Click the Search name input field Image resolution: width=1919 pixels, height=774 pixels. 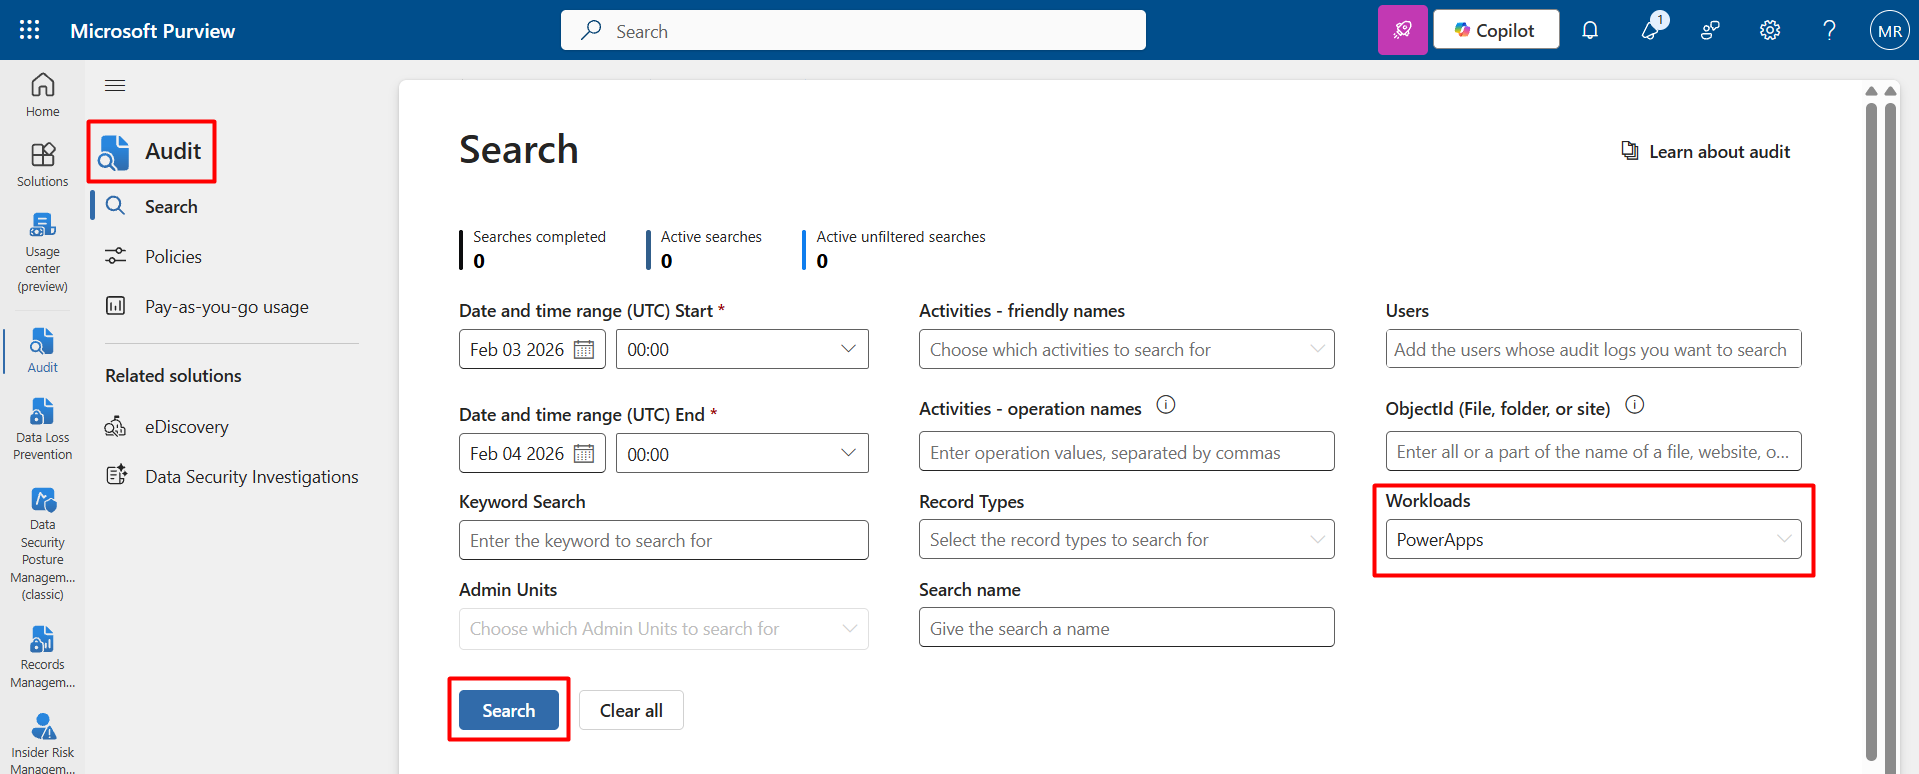(1126, 627)
